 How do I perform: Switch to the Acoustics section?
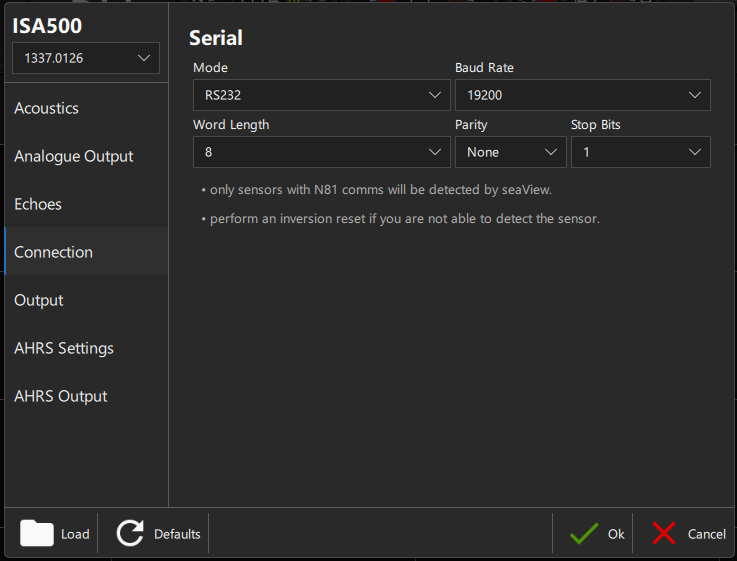click(x=46, y=108)
